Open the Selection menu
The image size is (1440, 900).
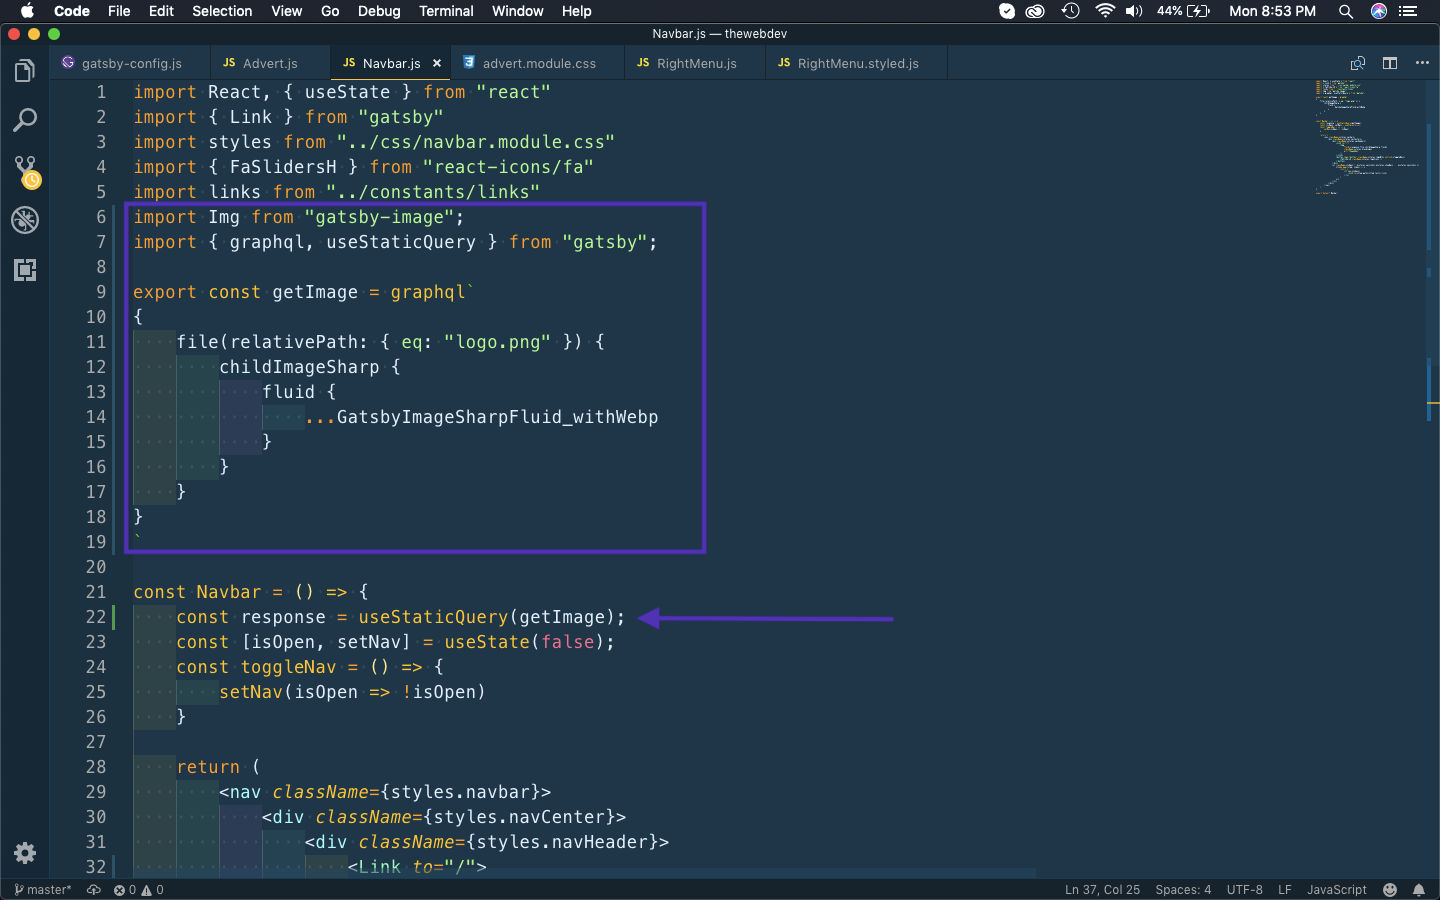click(x=222, y=11)
